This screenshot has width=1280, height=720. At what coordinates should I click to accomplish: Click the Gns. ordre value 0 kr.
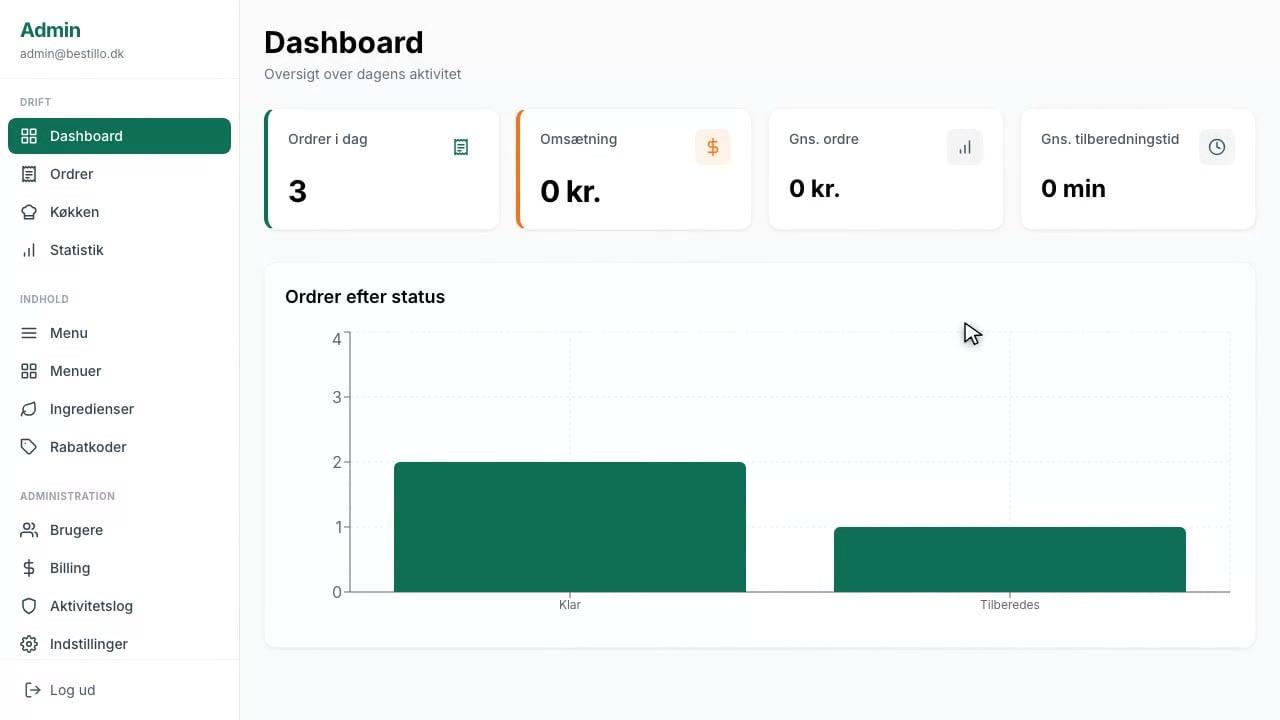click(816, 188)
